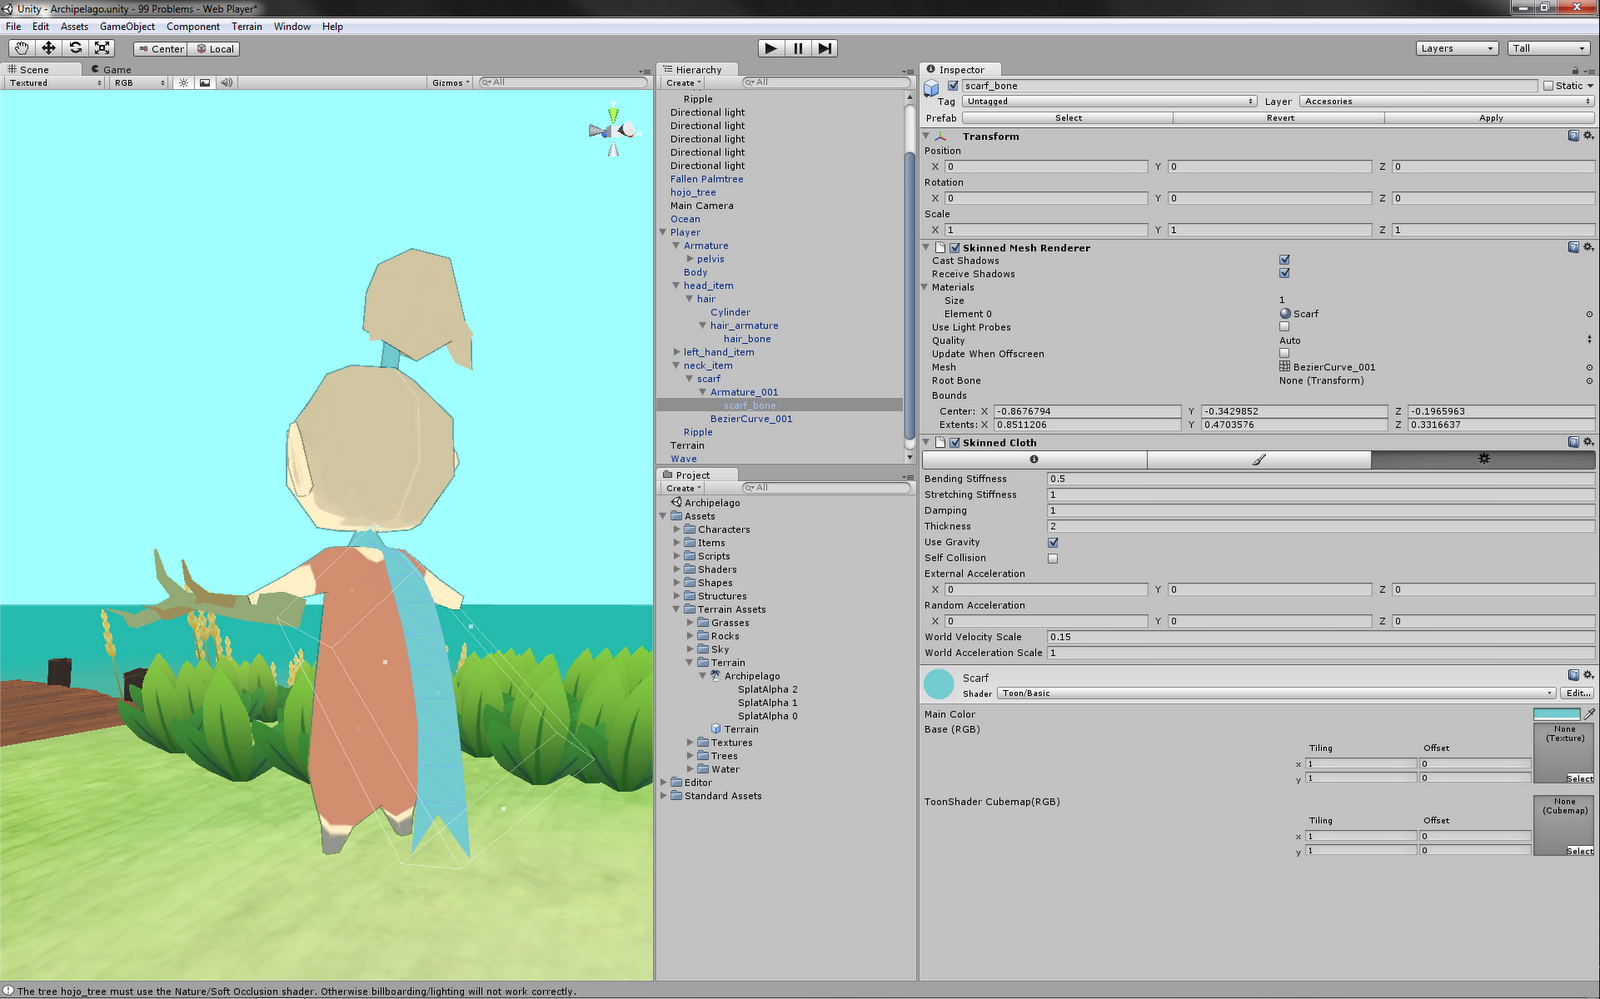Toggle scene lighting with the sun icon
This screenshot has height=999, width=1600.
coord(183,82)
